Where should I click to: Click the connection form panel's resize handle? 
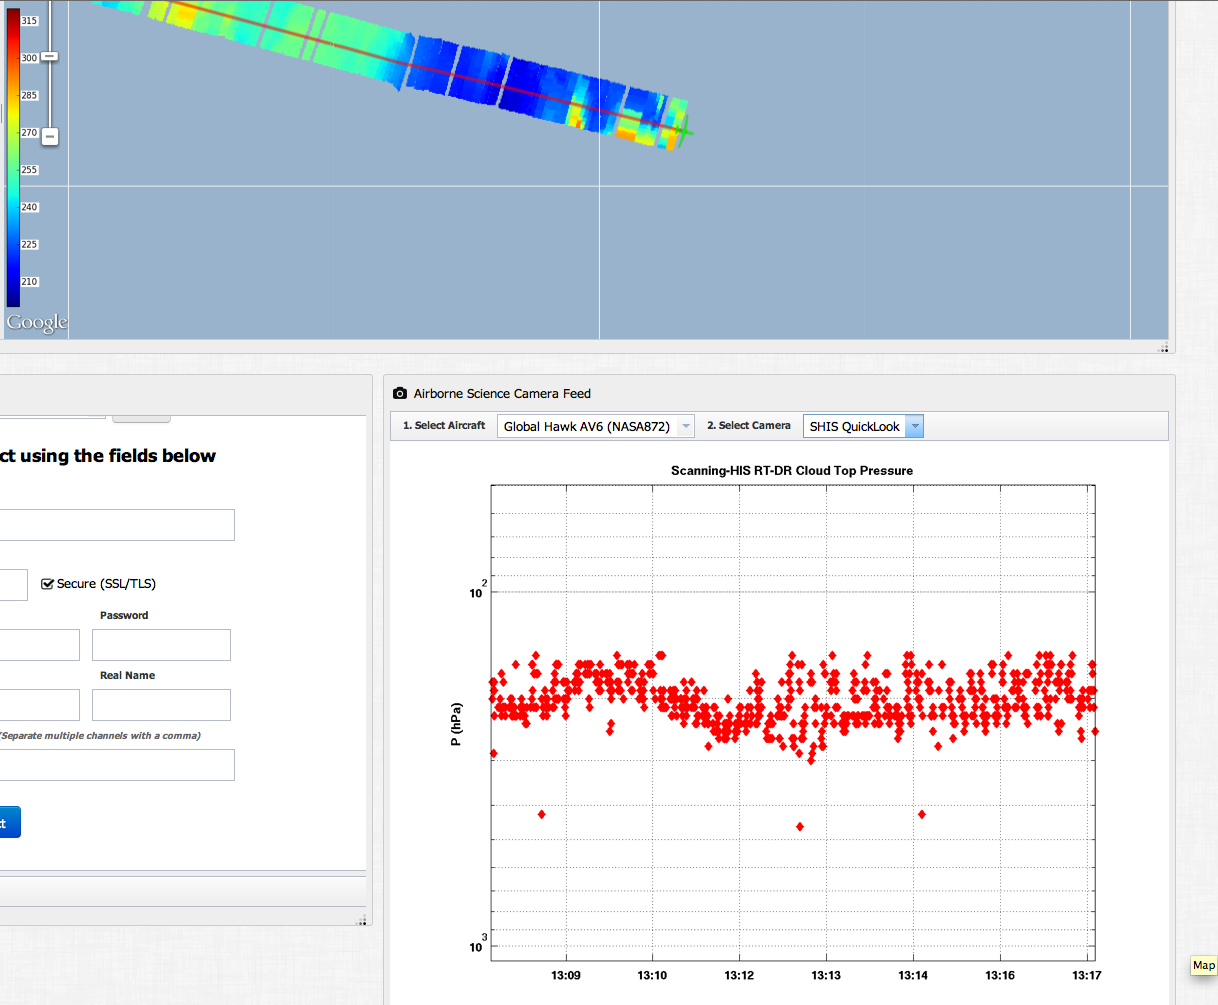(x=362, y=920)
